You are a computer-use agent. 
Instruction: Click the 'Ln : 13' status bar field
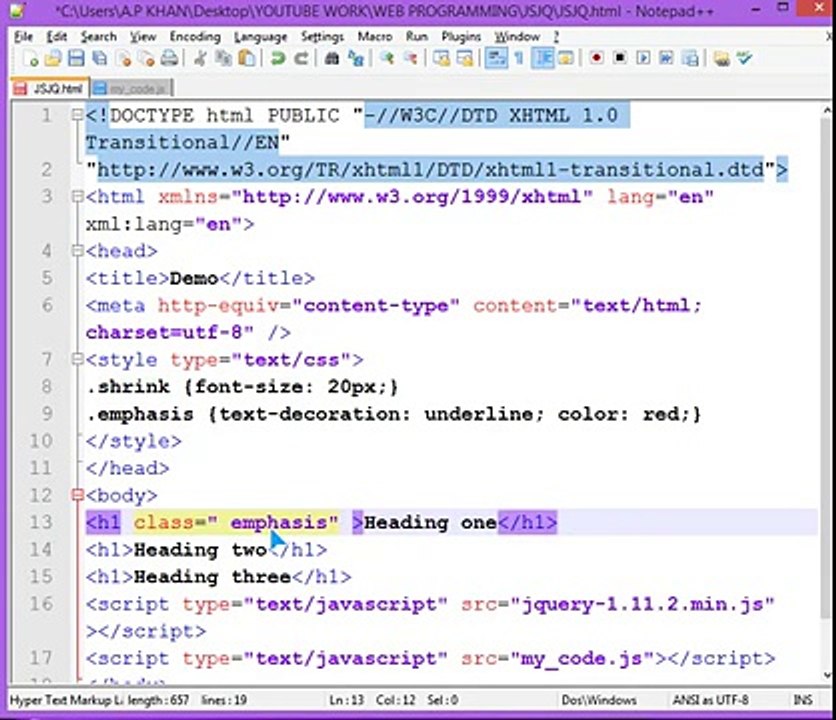347,700
